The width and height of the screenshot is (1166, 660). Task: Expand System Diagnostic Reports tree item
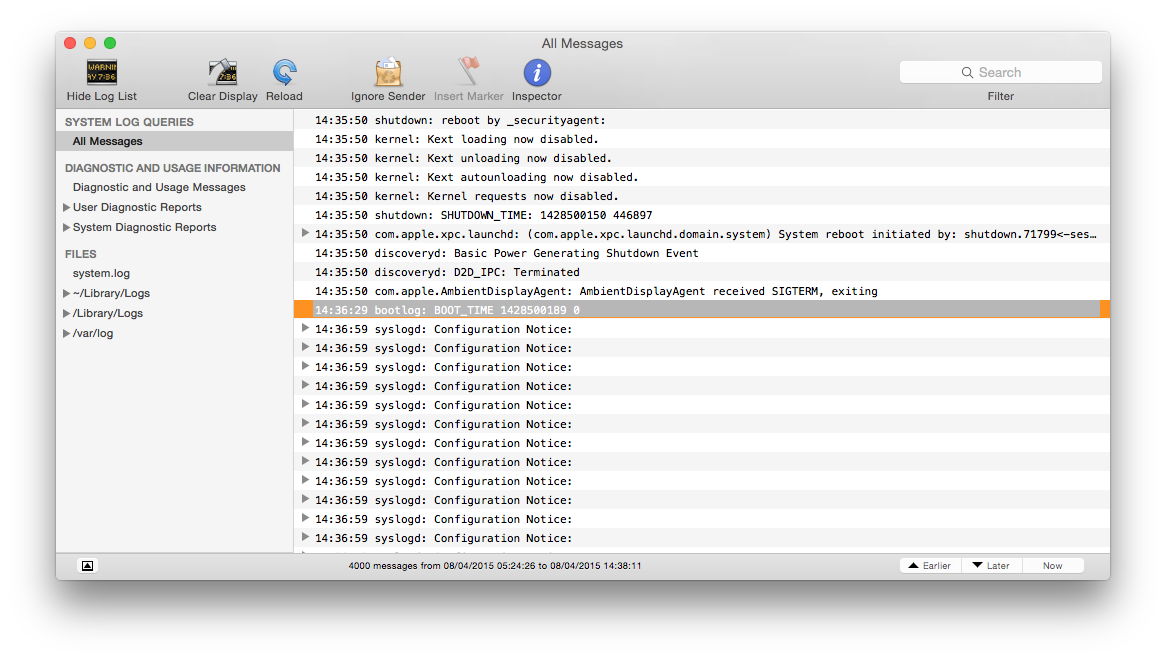(67, 228)
